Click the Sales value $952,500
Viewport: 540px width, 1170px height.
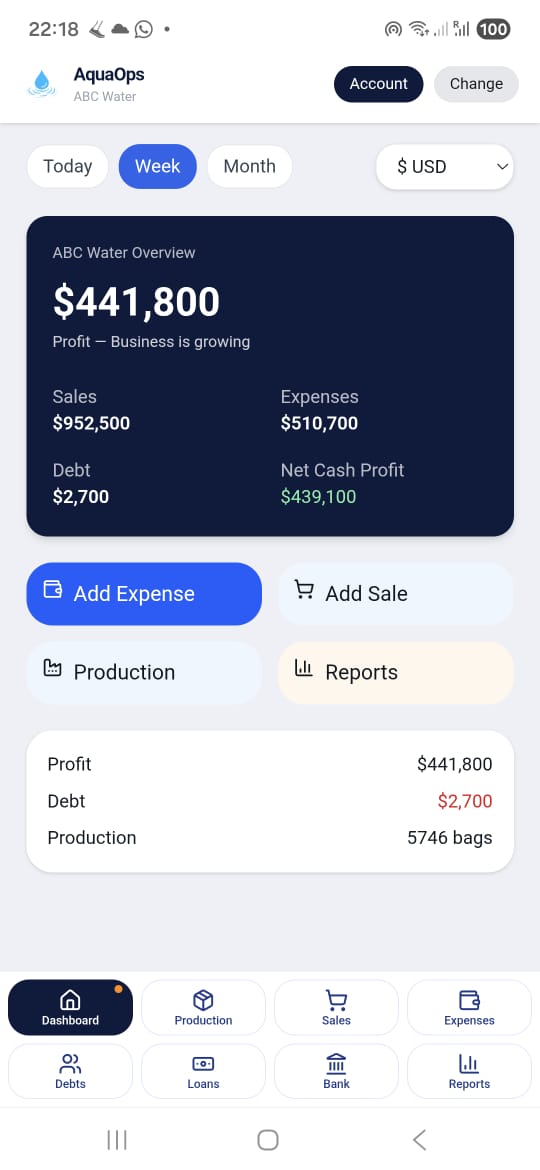pyautogui.click(x=91, y=424)
